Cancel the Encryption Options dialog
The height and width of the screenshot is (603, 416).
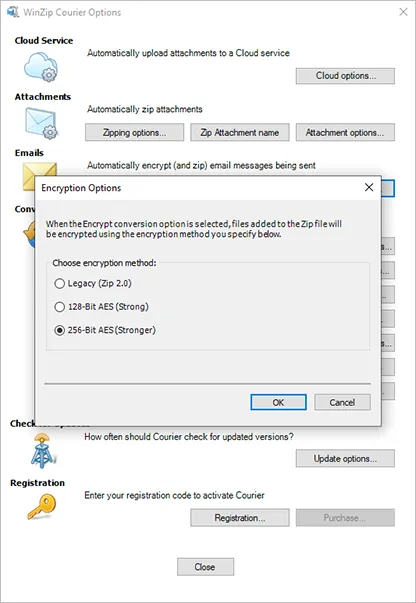click(342, 402)
